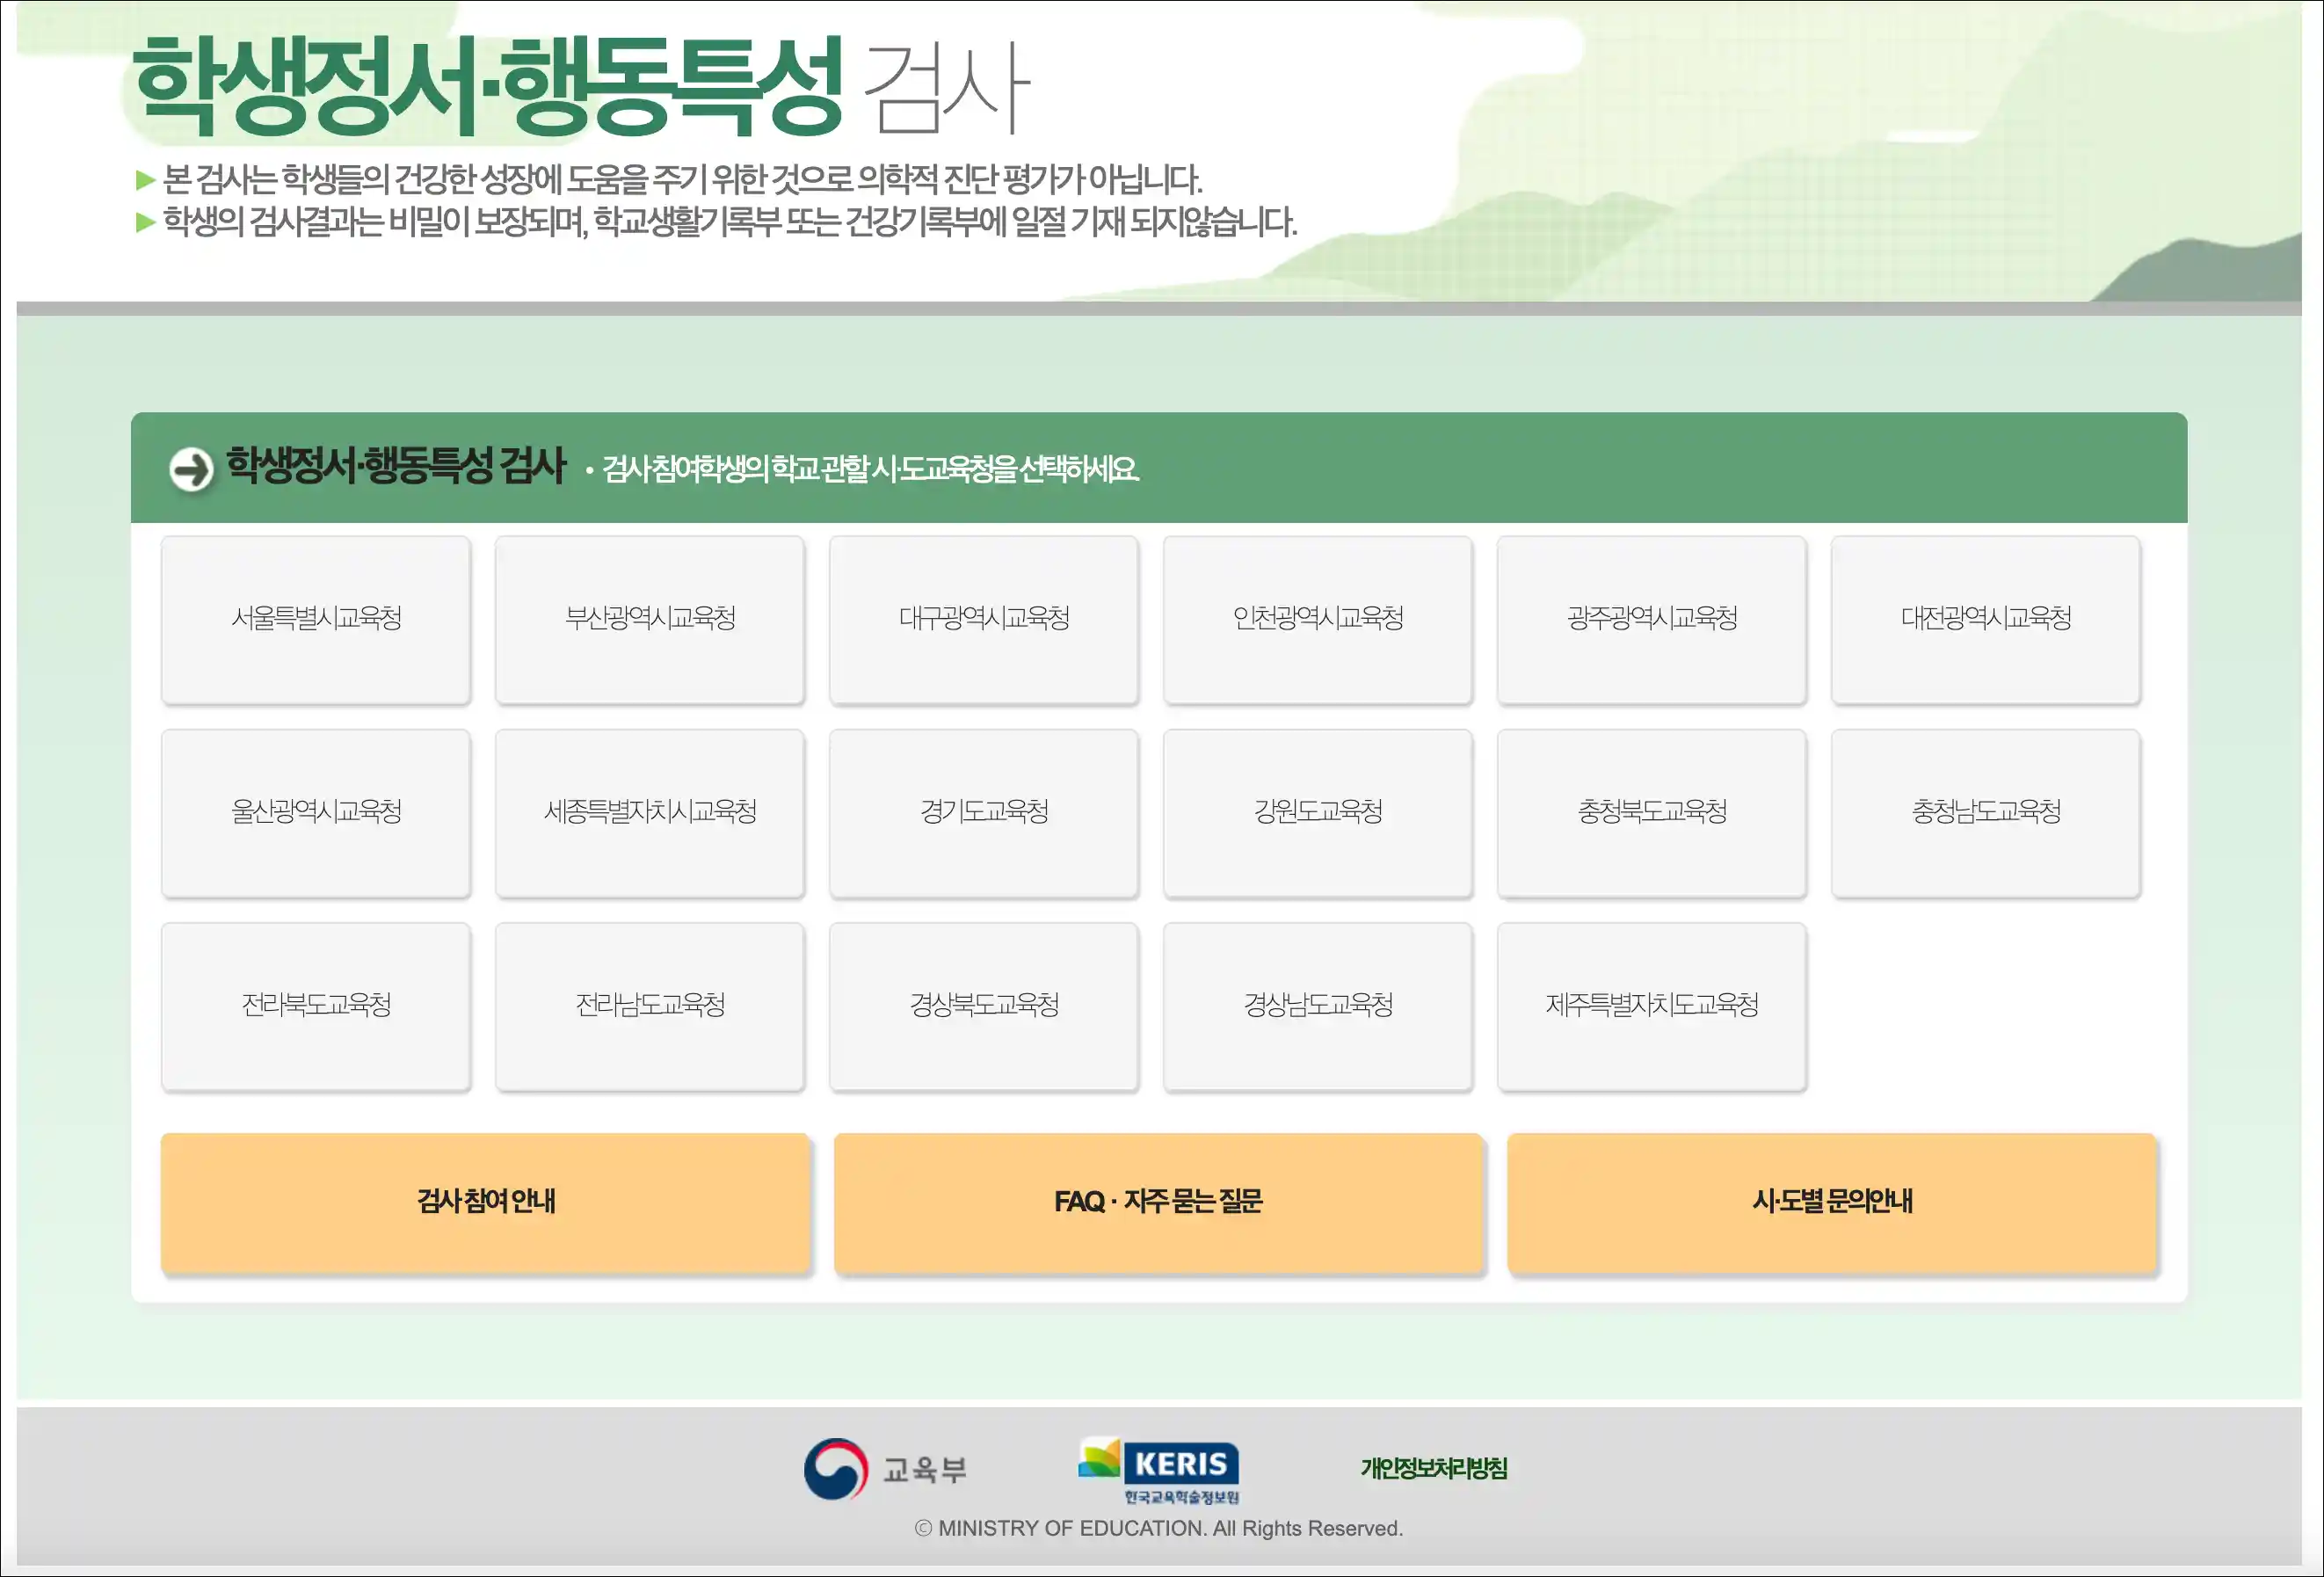This screenshot has width=2324, height=1577.
Task: Open FAQ · 자주 묻는 질문
Action: [x=1158, y=1202]
